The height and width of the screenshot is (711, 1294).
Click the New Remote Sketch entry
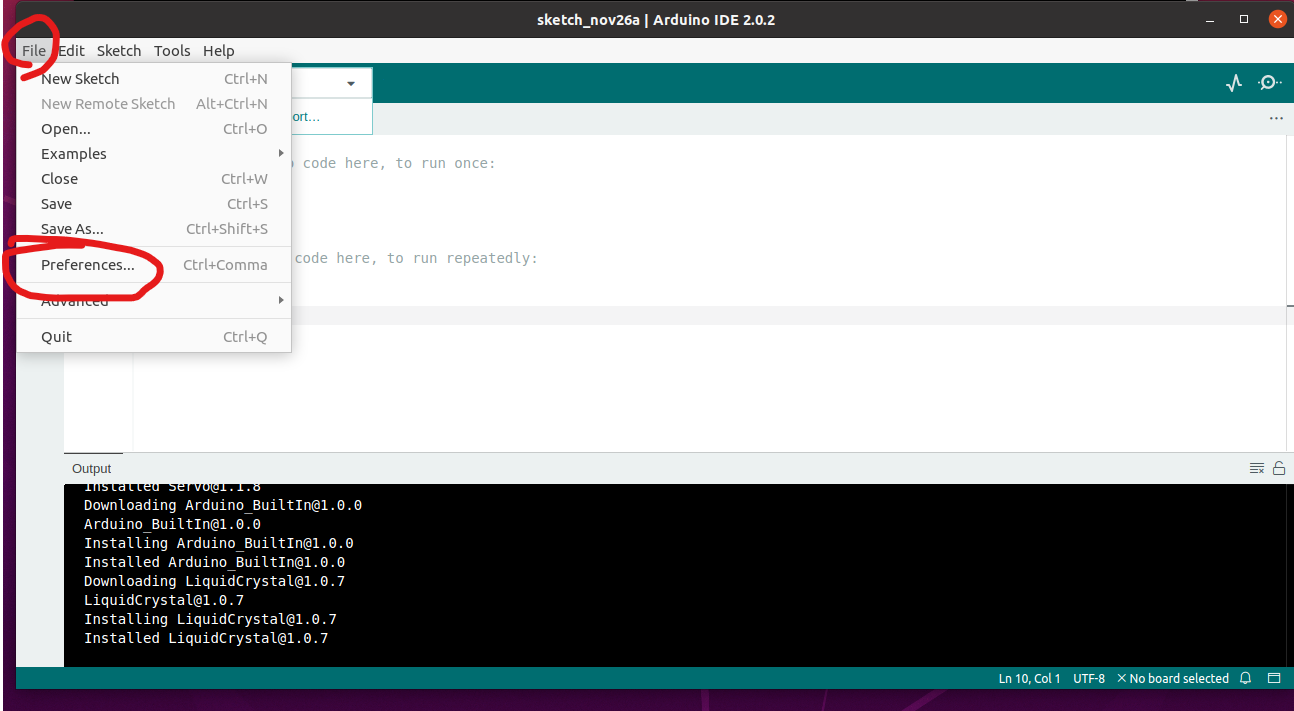tap(153, 104)
